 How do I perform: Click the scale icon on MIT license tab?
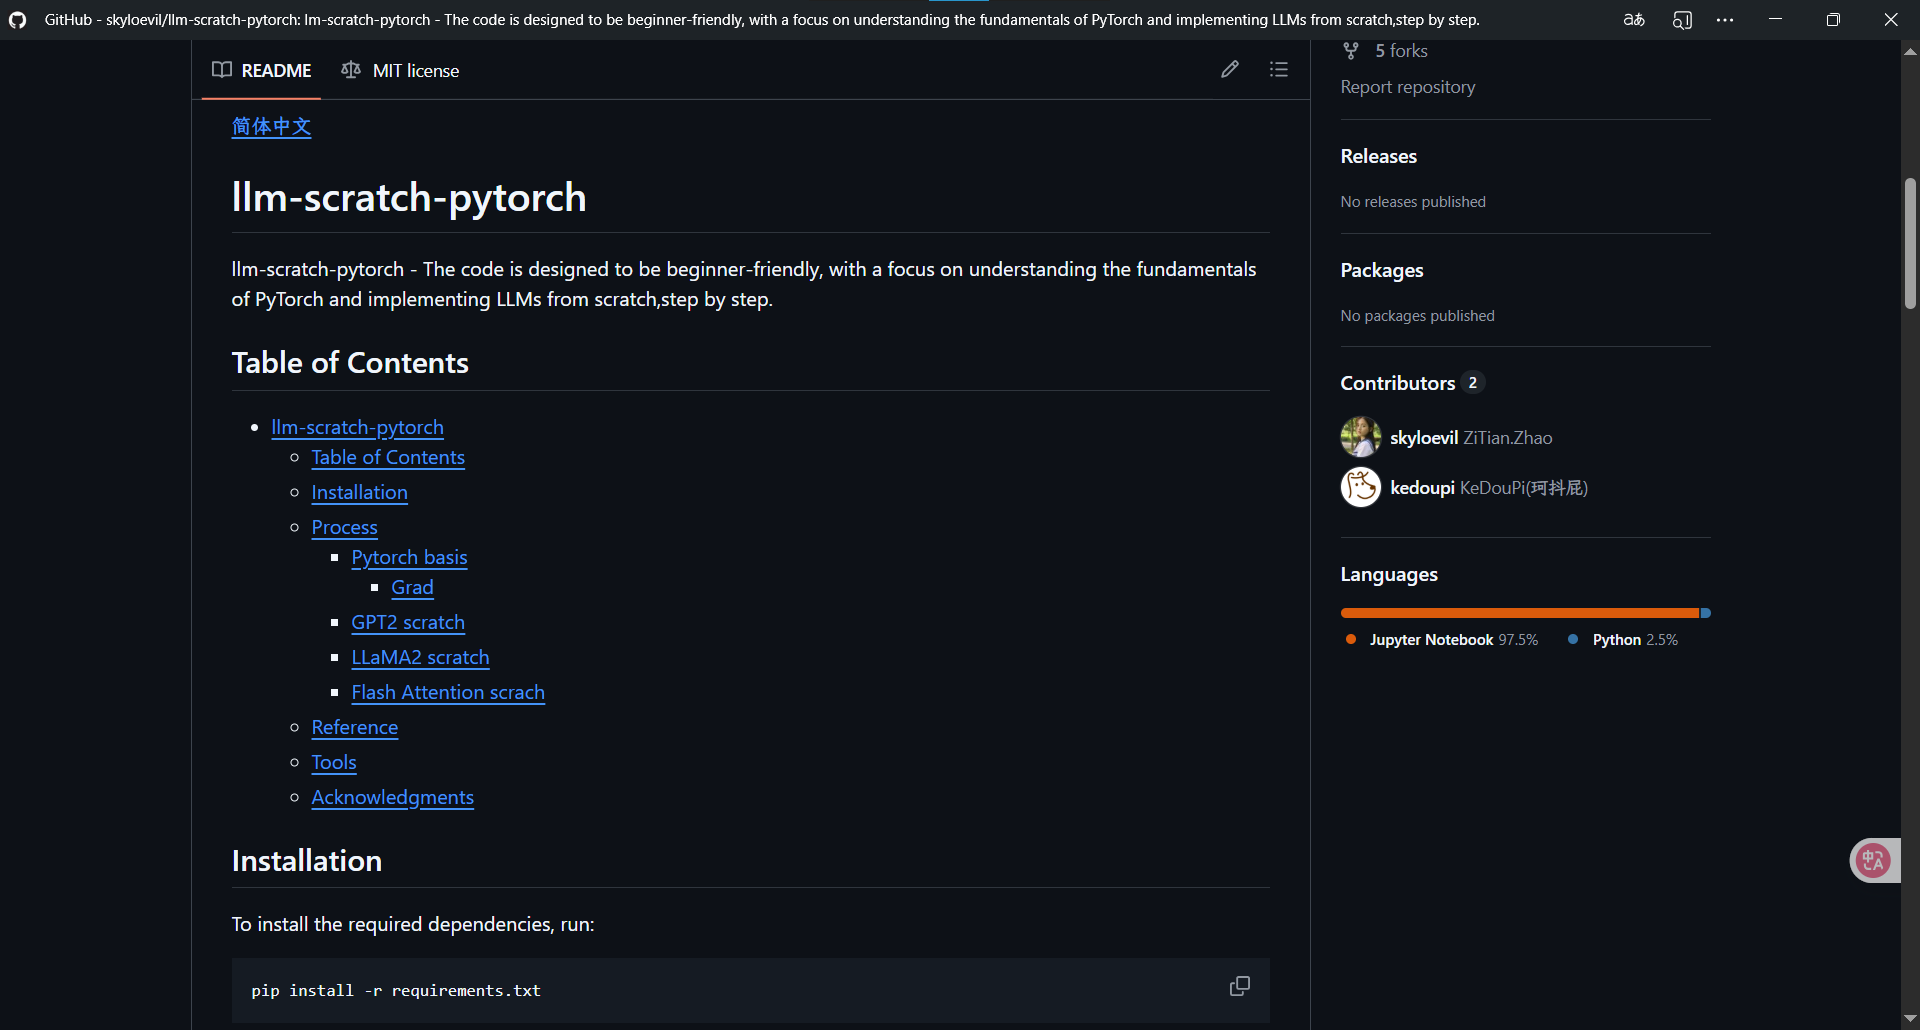click(351, 70)
